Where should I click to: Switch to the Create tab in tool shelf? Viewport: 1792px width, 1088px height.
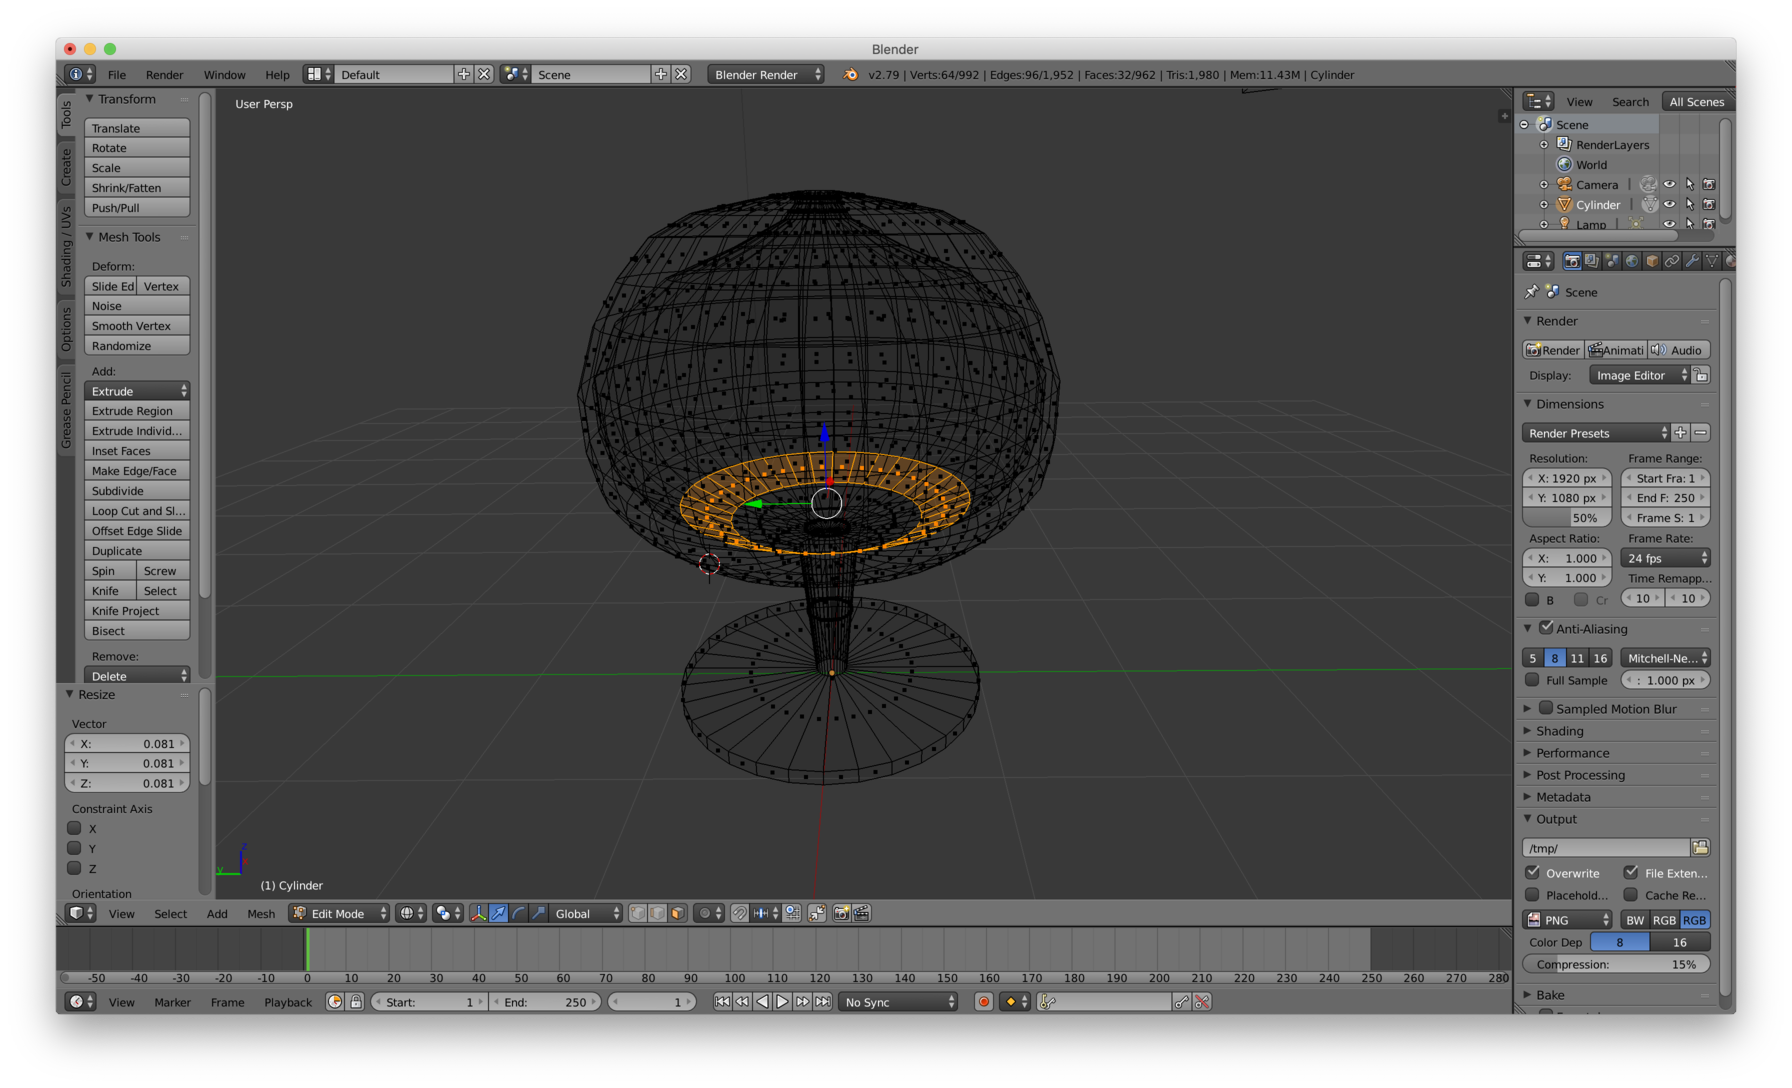pos(66,167)
